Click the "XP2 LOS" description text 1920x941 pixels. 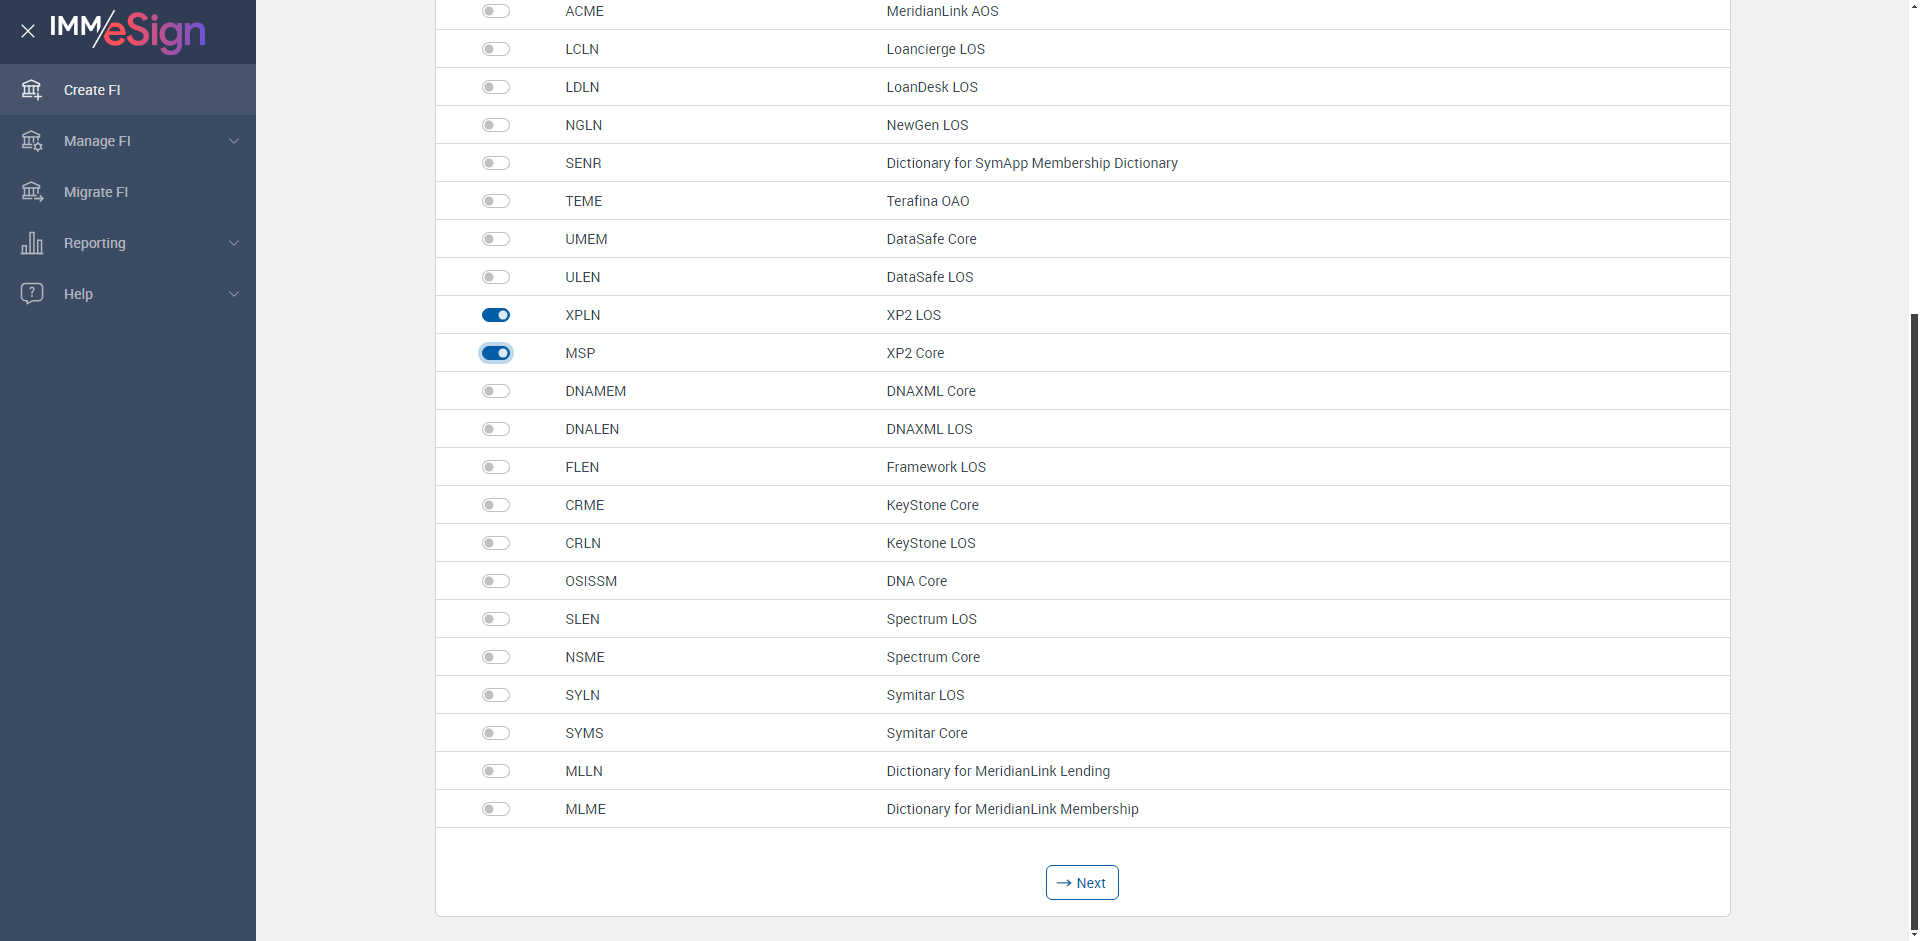click(x=914, y=315)
